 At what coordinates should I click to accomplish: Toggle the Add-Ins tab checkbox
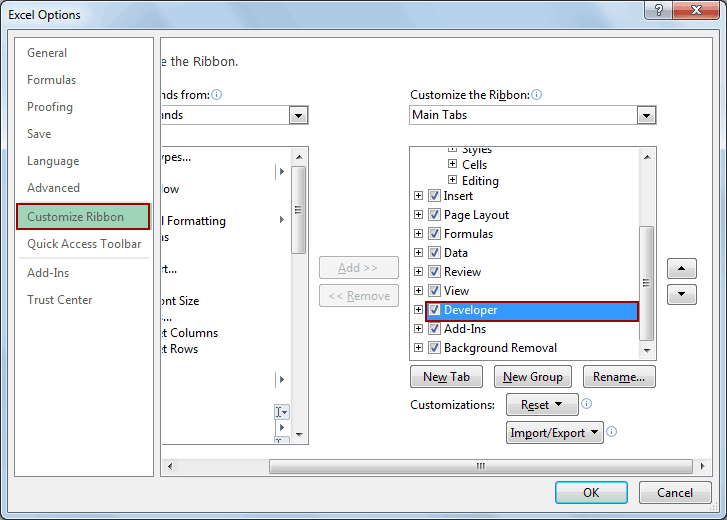tap(434, 329)
